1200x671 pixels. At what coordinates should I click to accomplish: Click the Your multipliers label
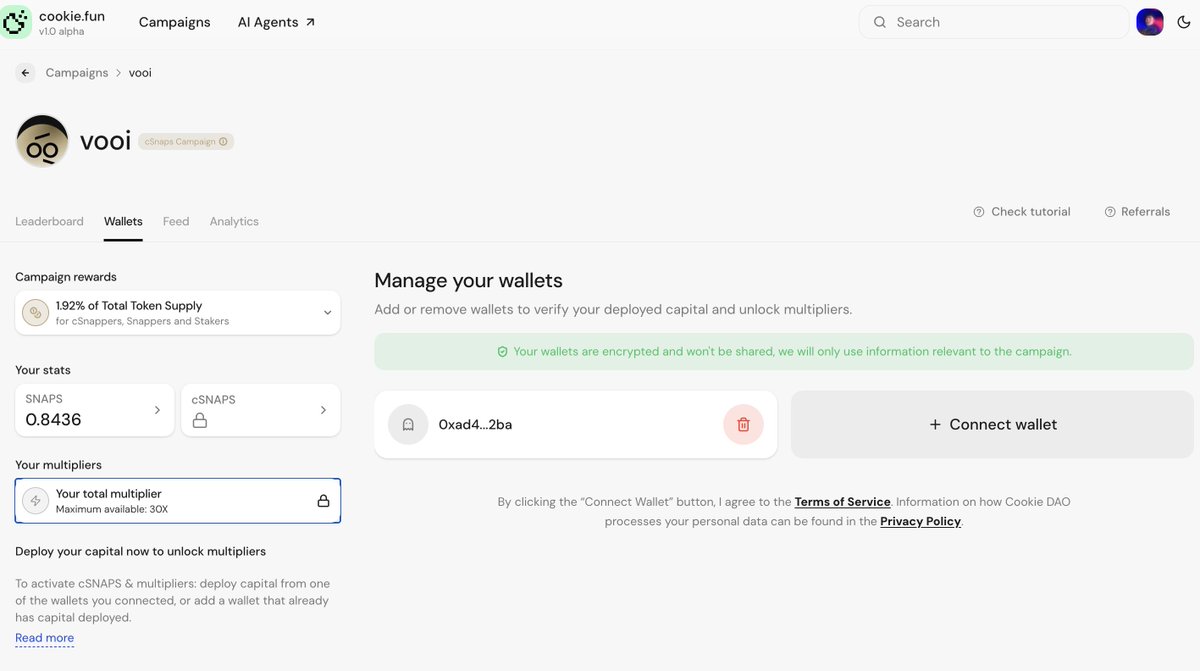click(58, 465)
